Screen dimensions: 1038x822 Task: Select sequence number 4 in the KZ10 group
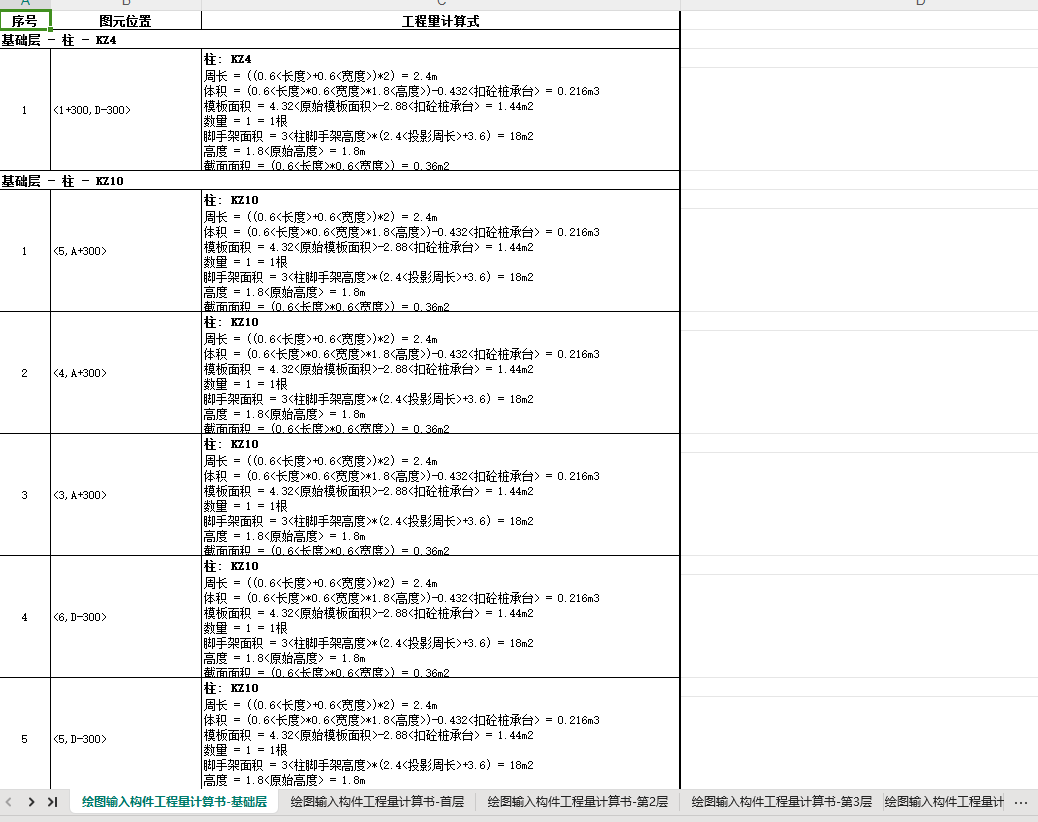[x=25, y=617]
